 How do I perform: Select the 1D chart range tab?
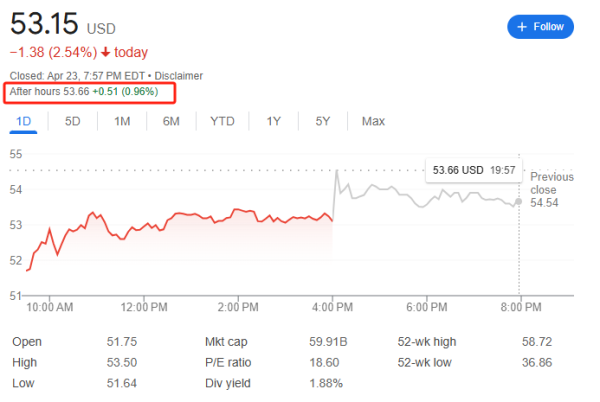coord(23,121)
